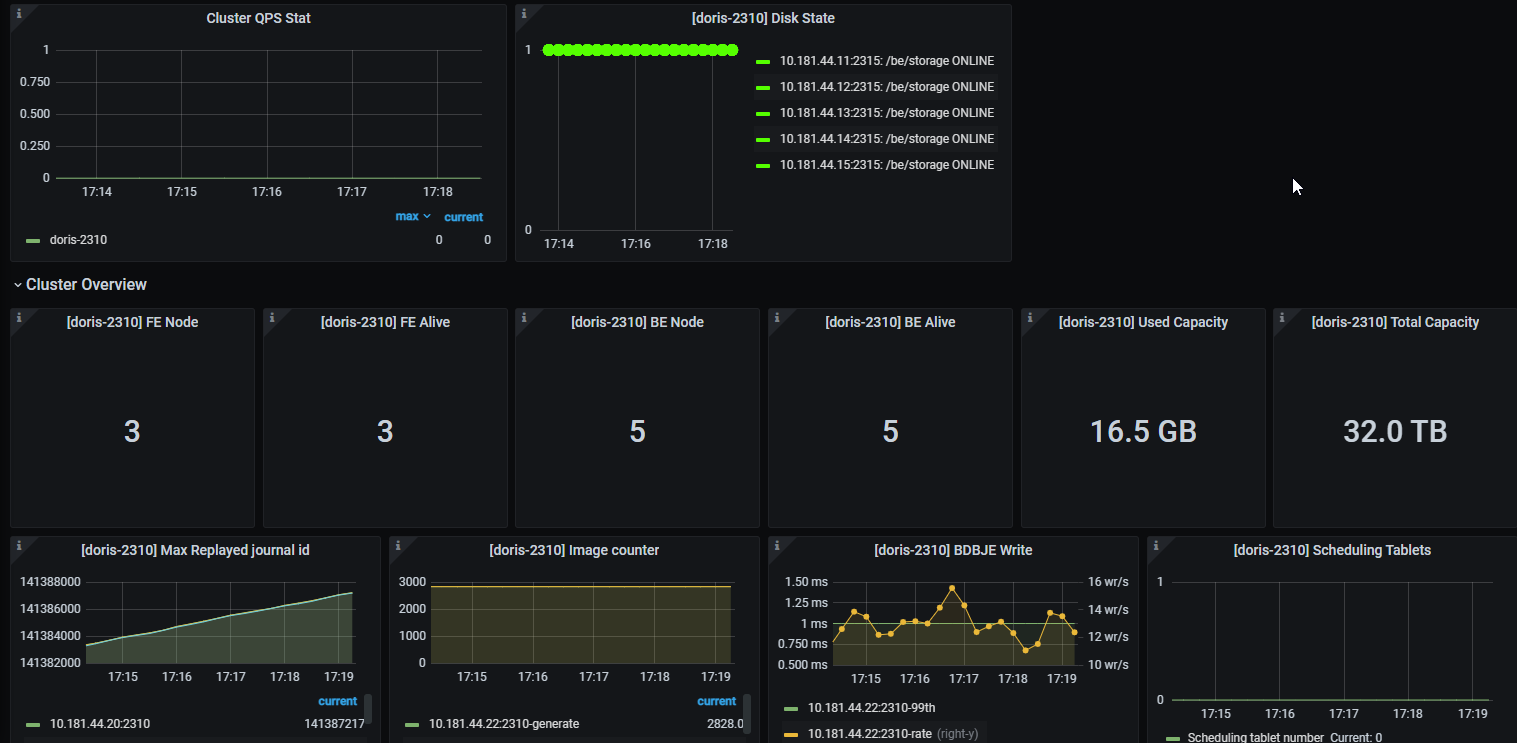Open info tooltip icon on Cluster QPS Stat panel

tap(19, 13)
